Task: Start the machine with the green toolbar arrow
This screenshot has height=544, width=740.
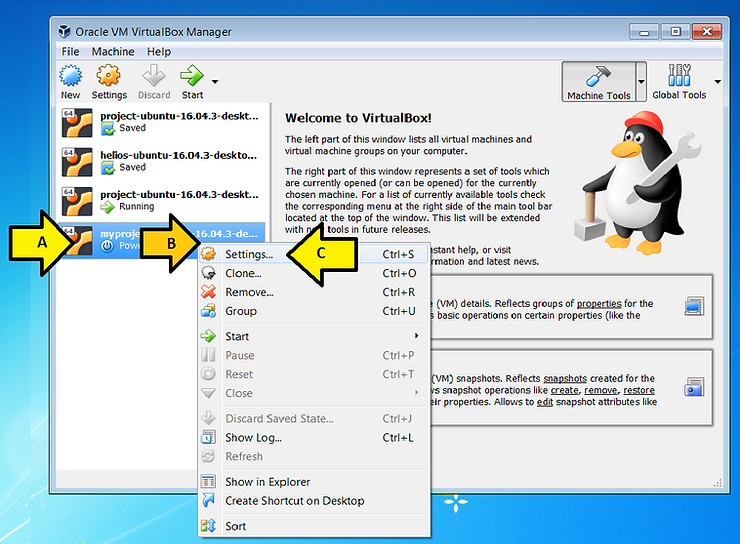Action: pos(192,75)
